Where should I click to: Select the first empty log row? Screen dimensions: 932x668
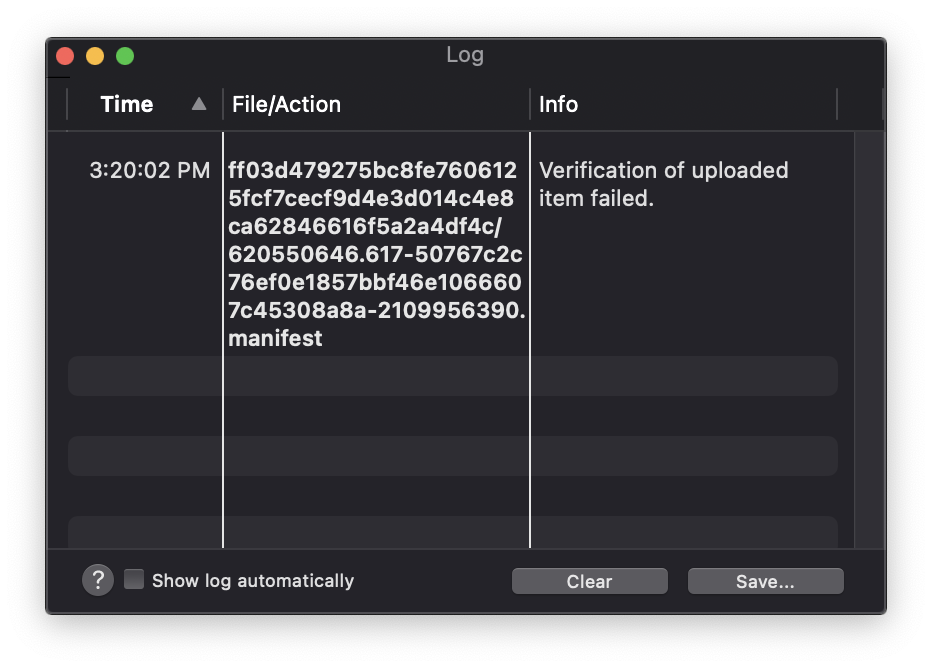(453, 376)
